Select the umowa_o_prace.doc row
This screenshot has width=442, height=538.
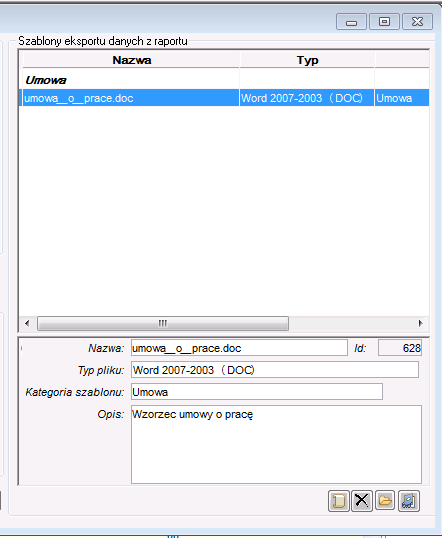tap(224, 98)
